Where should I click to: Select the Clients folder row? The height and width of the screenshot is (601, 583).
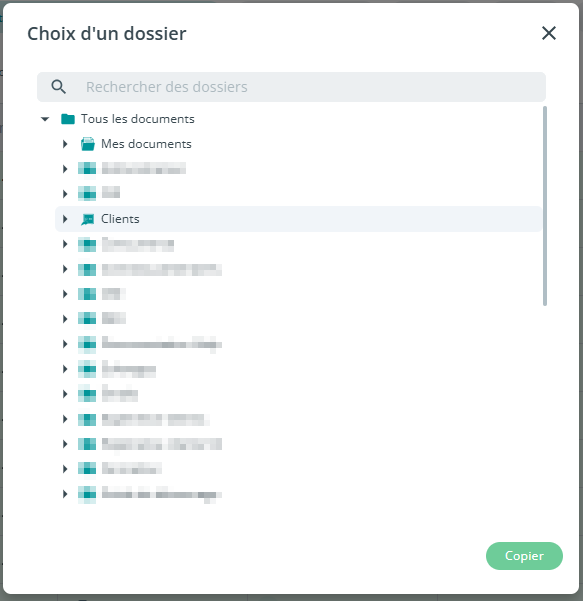299,219
